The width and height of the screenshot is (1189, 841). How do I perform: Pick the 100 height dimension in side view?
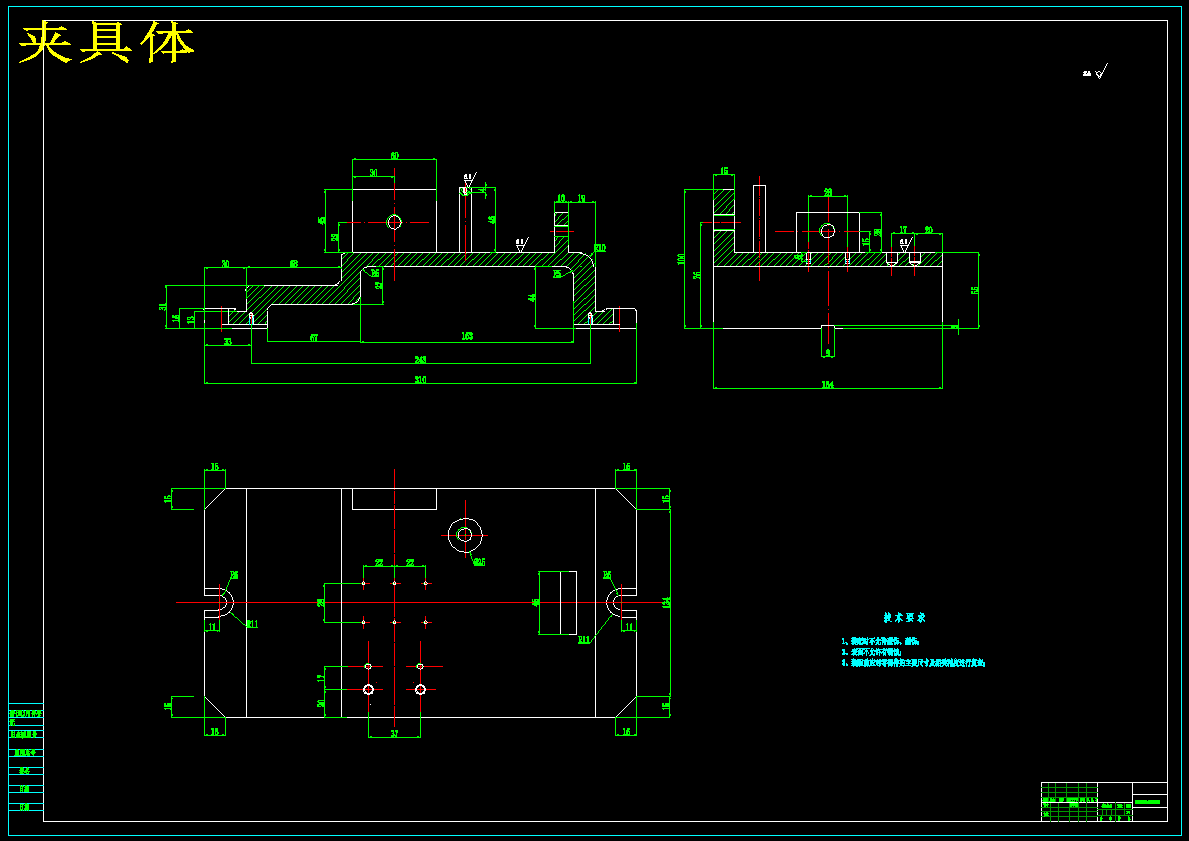[681, 259]
